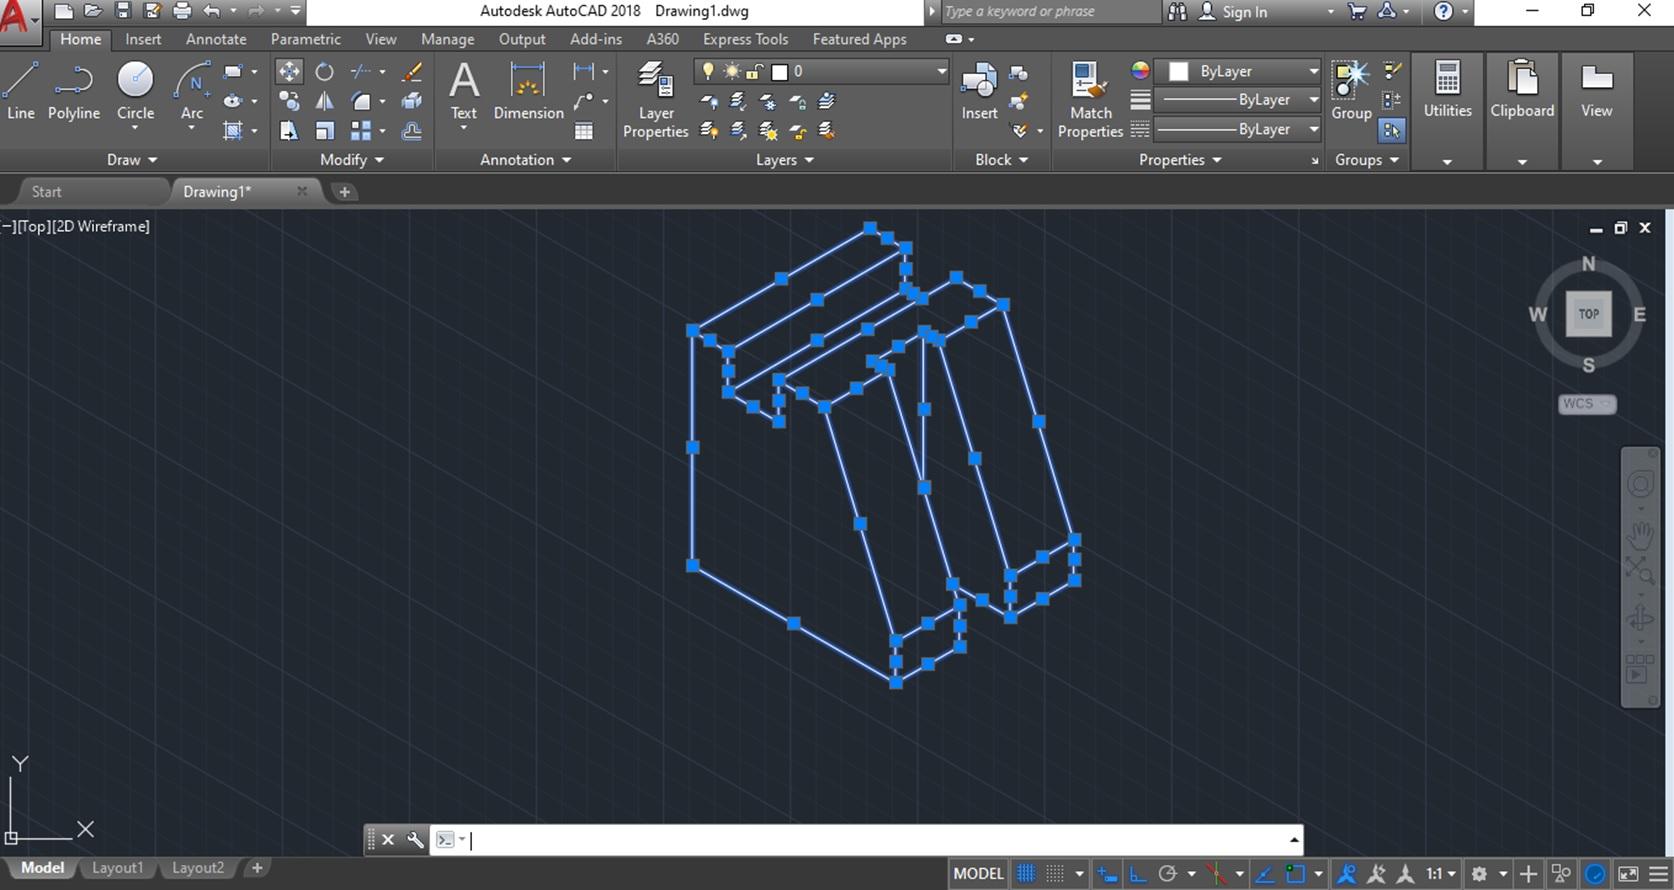Image resolution: width=1674 pixels, height=890 pixels.
Task: Open the layer selection dropdown
Action: click(940, 72)
